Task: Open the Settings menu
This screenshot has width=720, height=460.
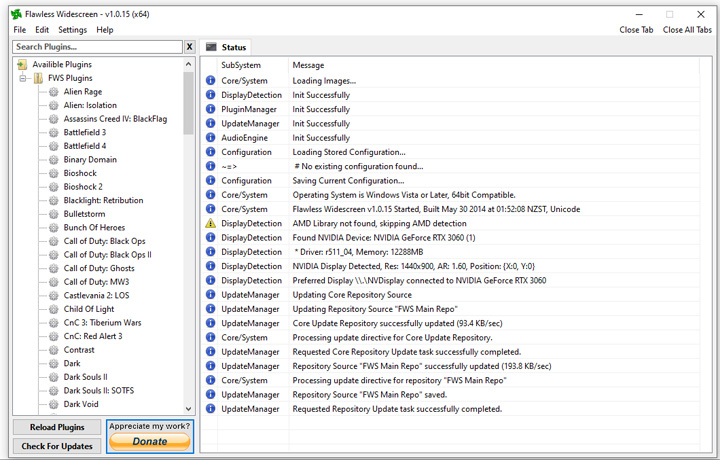Action: [x=72, y=30]
